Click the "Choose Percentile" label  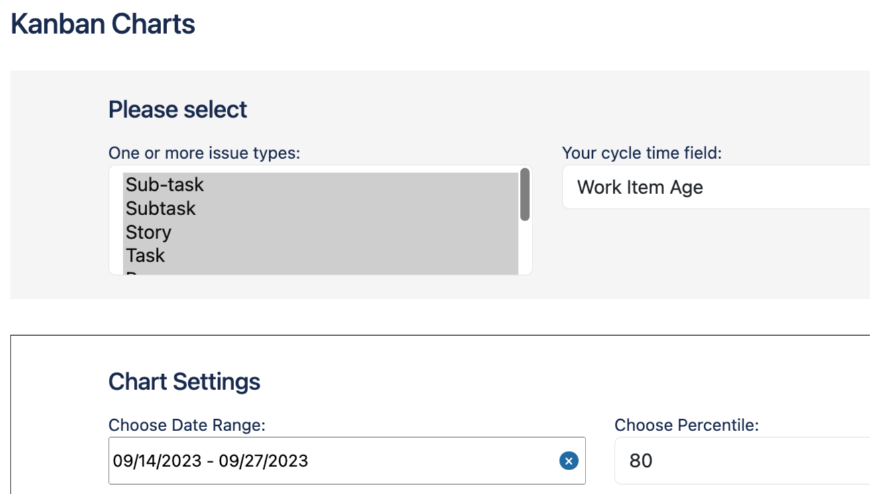pyautogui.click(x=687, y=425)
